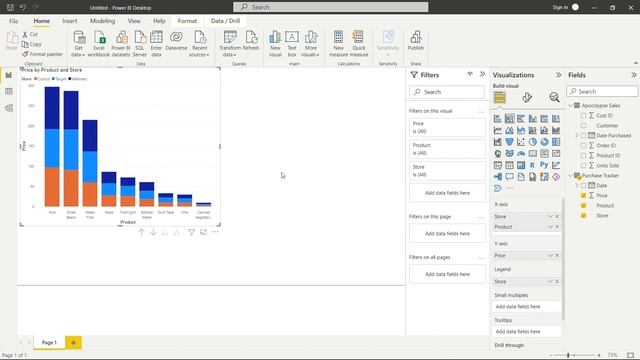Open the Format visual brush pane

point(527,97)
